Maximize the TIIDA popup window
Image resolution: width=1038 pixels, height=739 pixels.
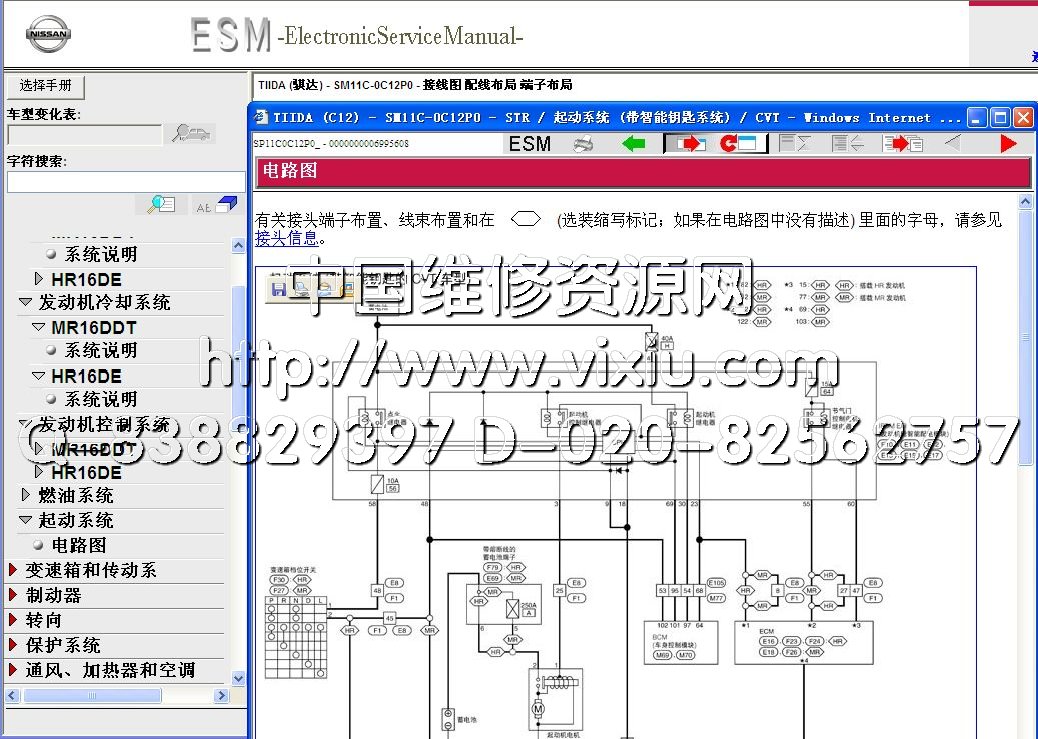[1000, 118]
